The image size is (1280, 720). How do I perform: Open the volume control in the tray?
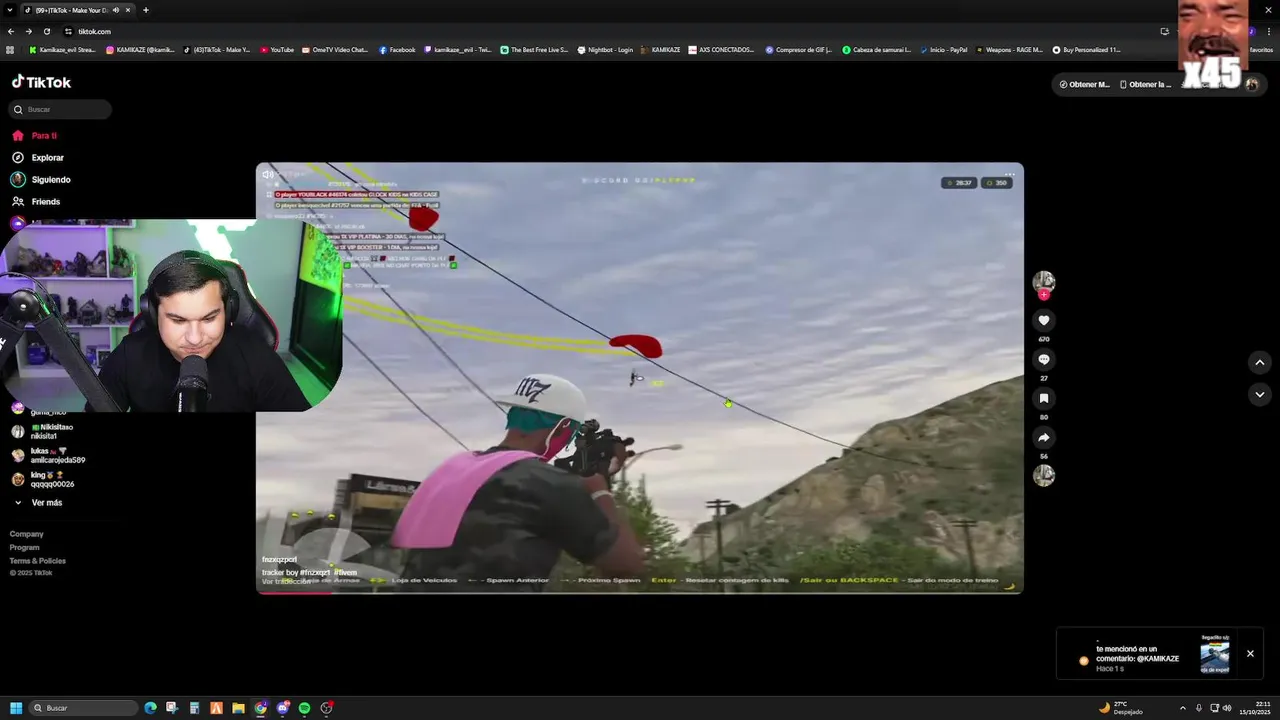click(x=1227, y=708)
